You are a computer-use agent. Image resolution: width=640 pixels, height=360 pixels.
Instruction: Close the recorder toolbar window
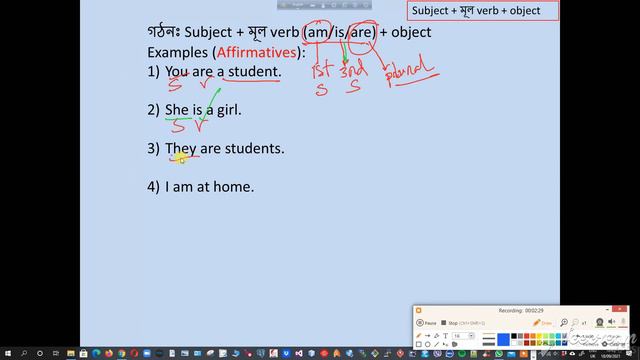click(x=619, y=309)
